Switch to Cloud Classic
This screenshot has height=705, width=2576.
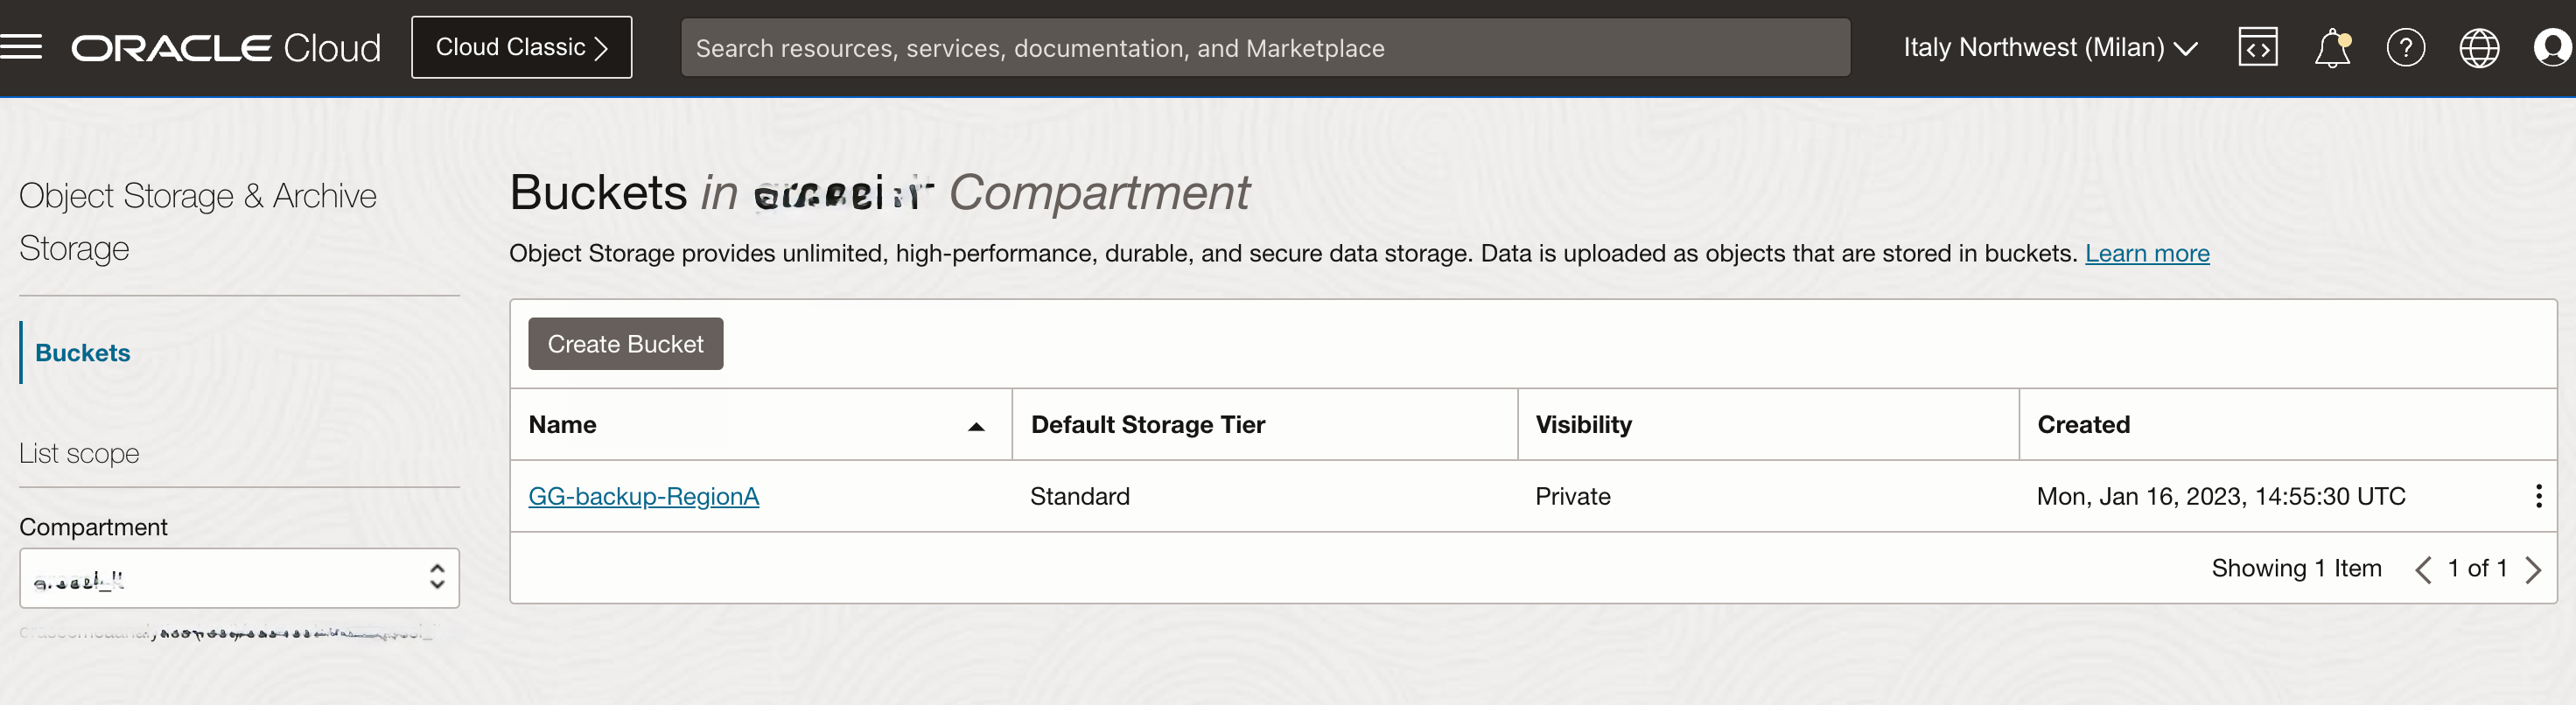point(521,47)
